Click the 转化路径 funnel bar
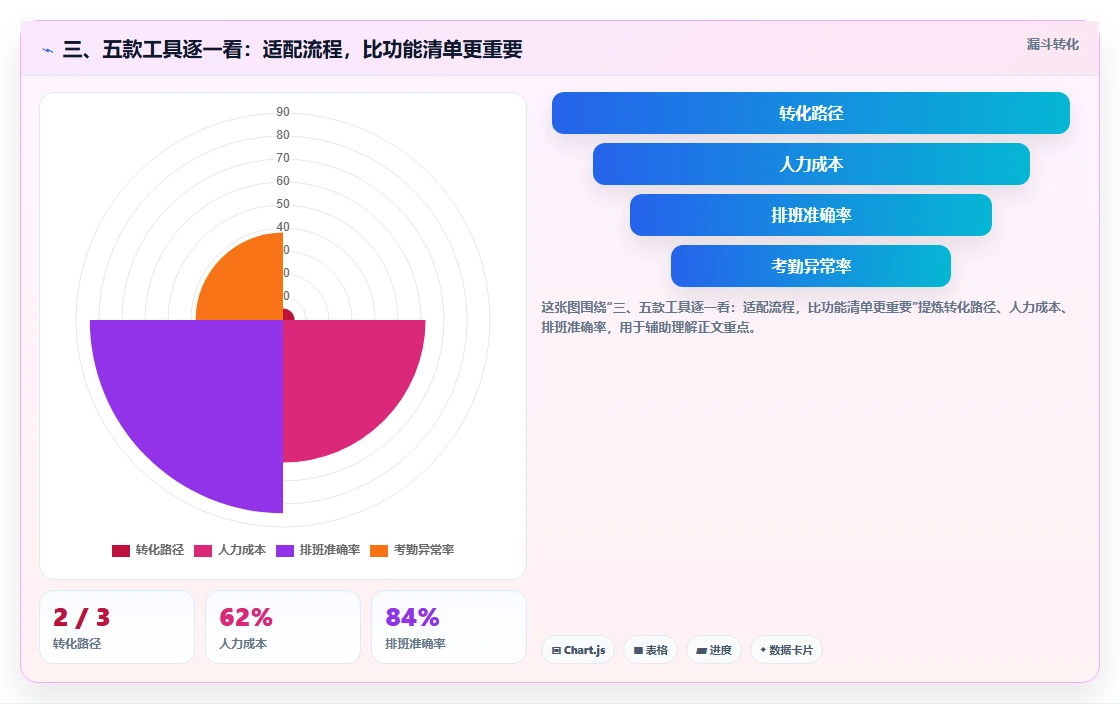This screenshot has height=704, width=1120. click(x=811, y=113)
